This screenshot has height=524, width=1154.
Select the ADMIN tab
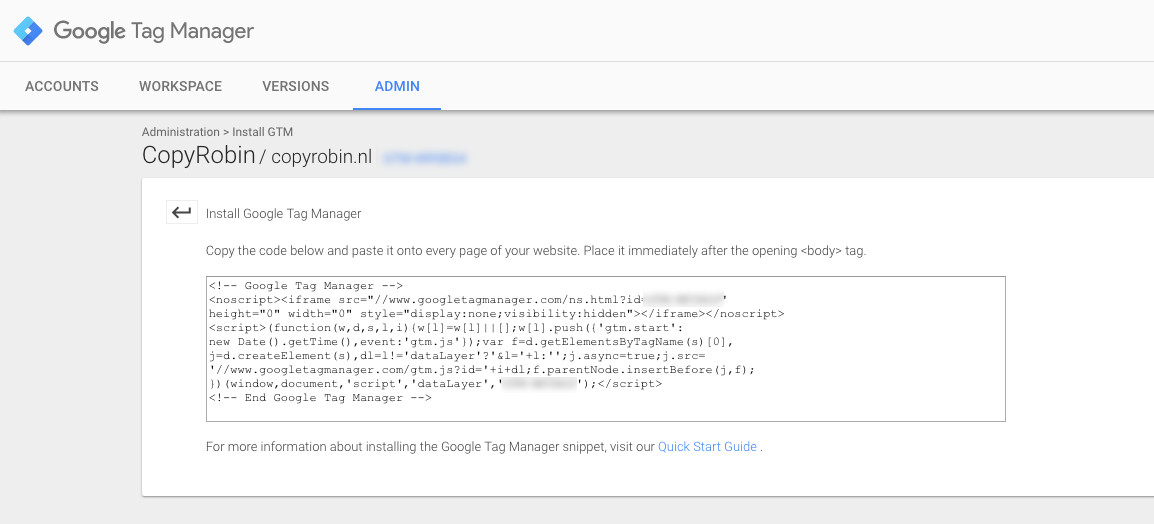(397, 86)
